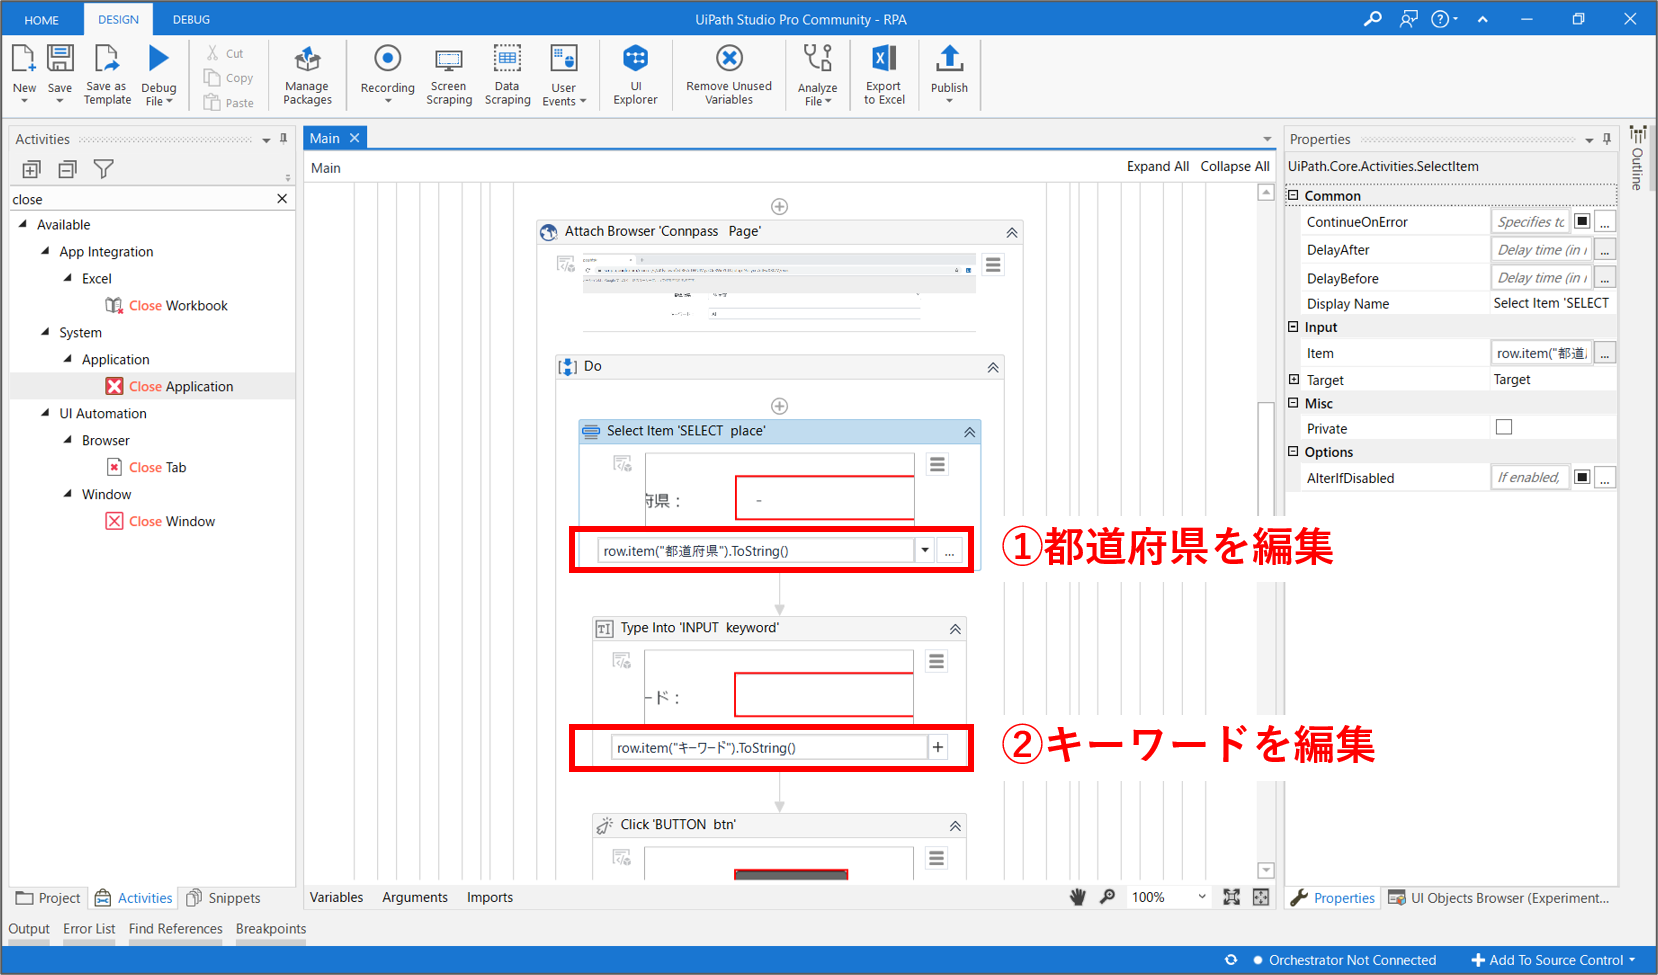Click Remove Unused Variables icon

click(x=729, y=60)
